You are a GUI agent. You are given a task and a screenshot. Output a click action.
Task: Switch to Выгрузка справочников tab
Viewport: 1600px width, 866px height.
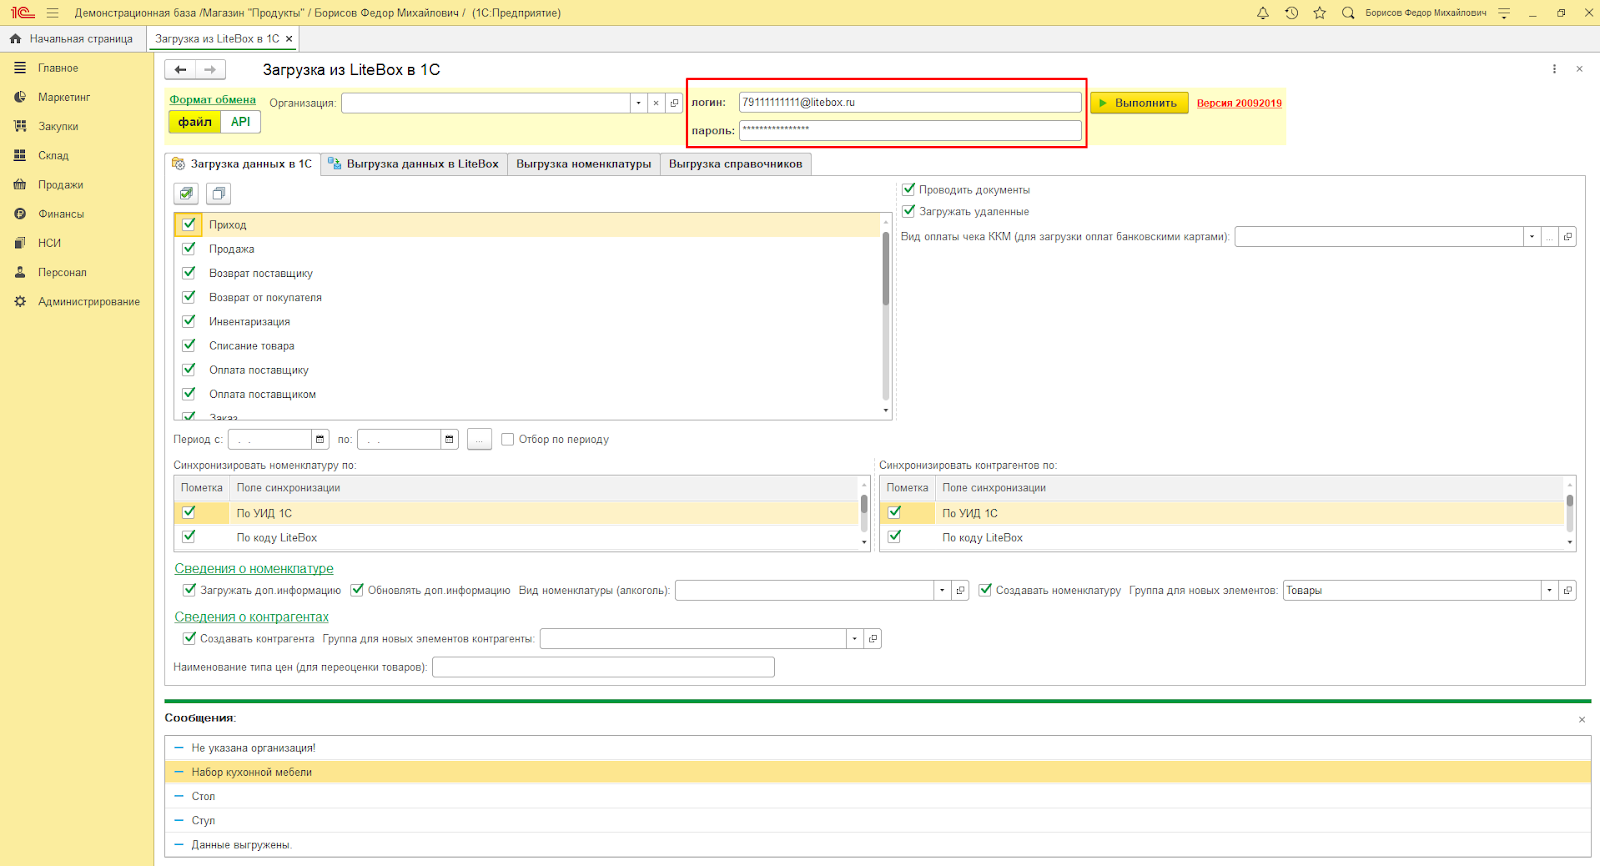(736, 164)
